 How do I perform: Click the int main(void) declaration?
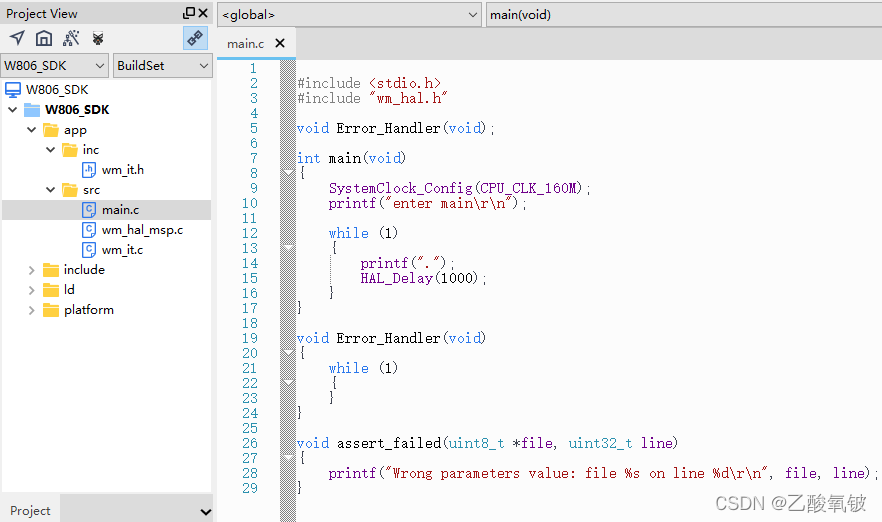click(351, 158)
